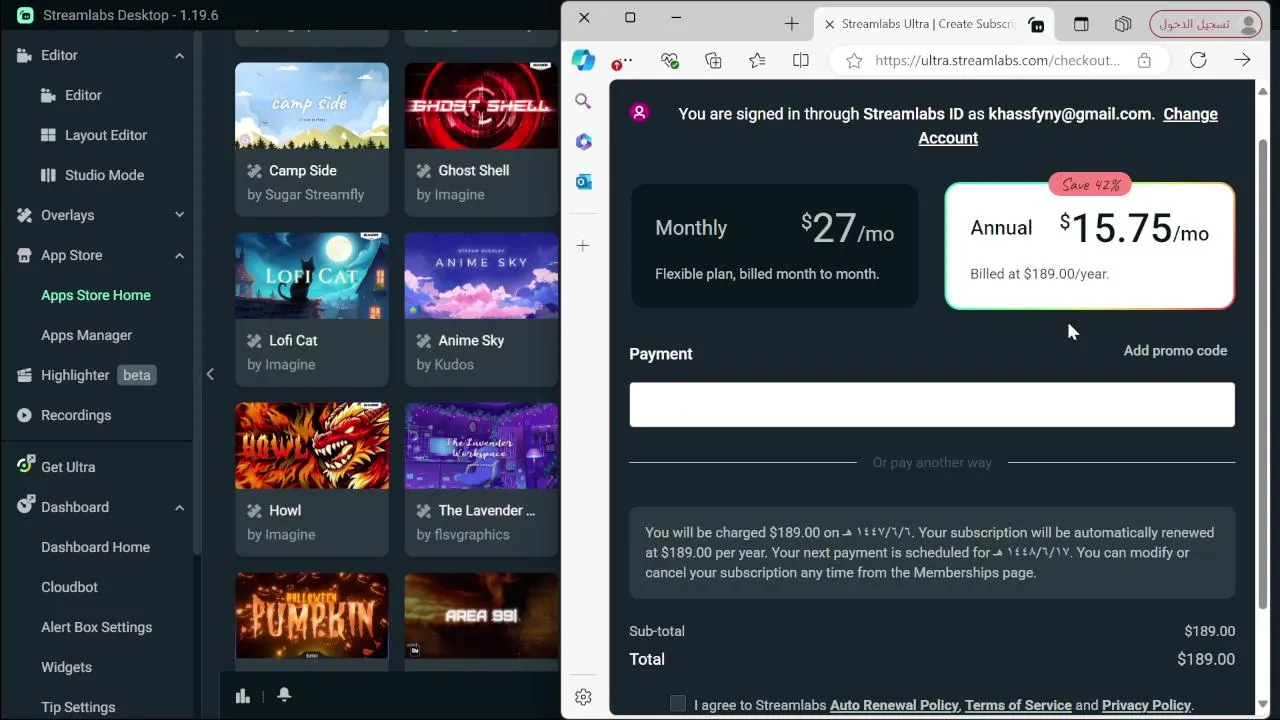Open Widgets page

[x=66, y=667]
